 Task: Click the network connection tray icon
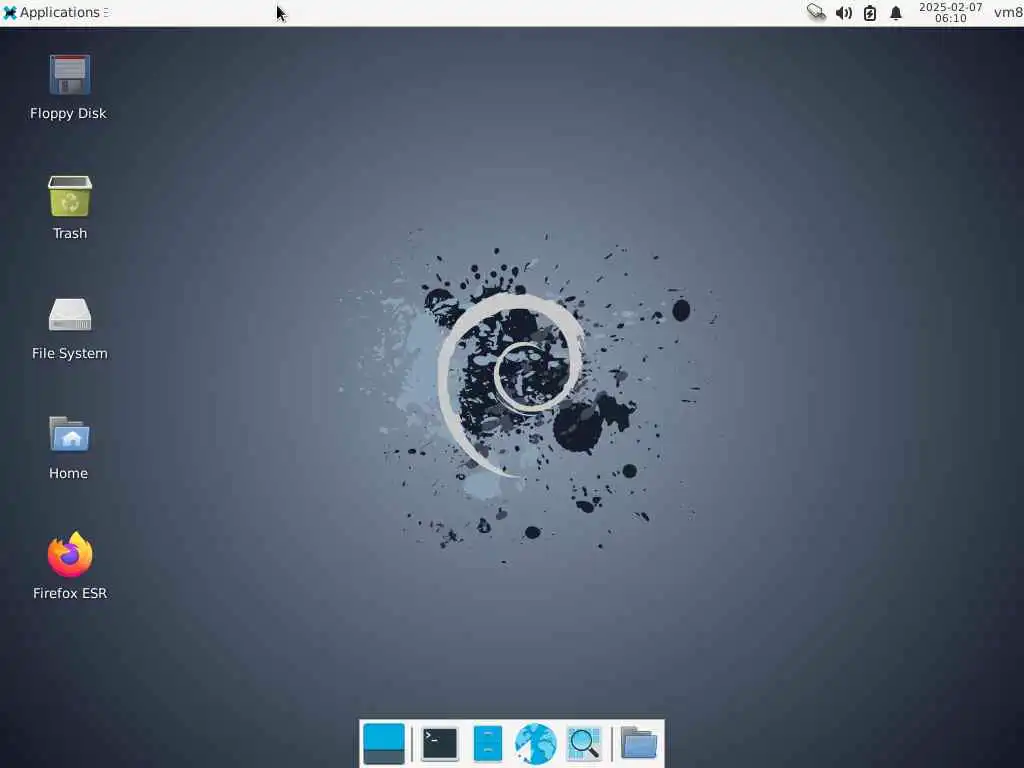(816, 12)
